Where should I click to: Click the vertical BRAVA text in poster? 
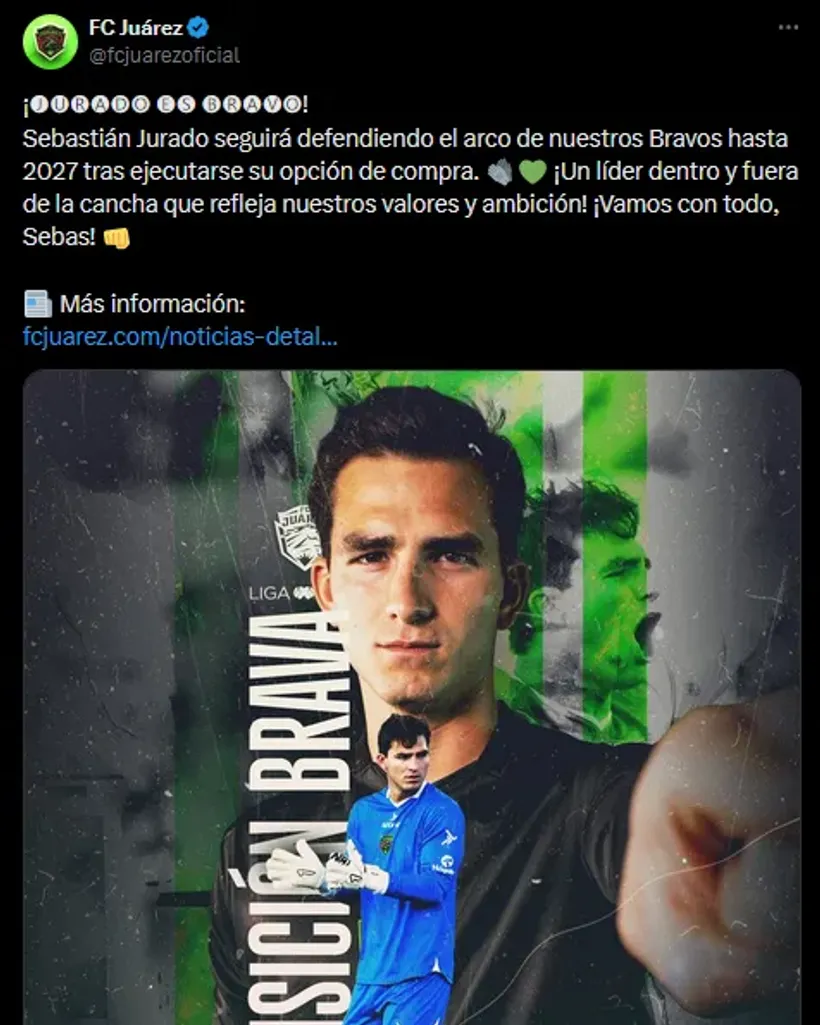tap(298, 701)
